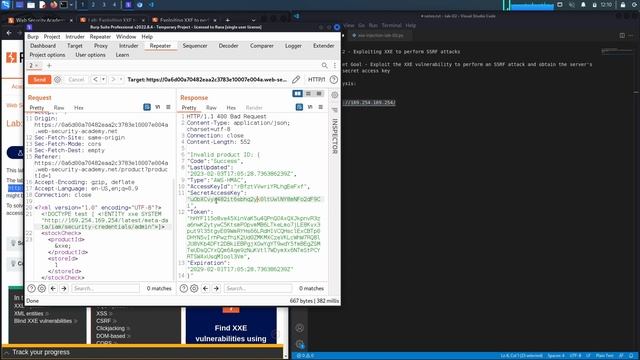Open Terminal menu in VS Code
640x360 pixels.
click(391, 25)
